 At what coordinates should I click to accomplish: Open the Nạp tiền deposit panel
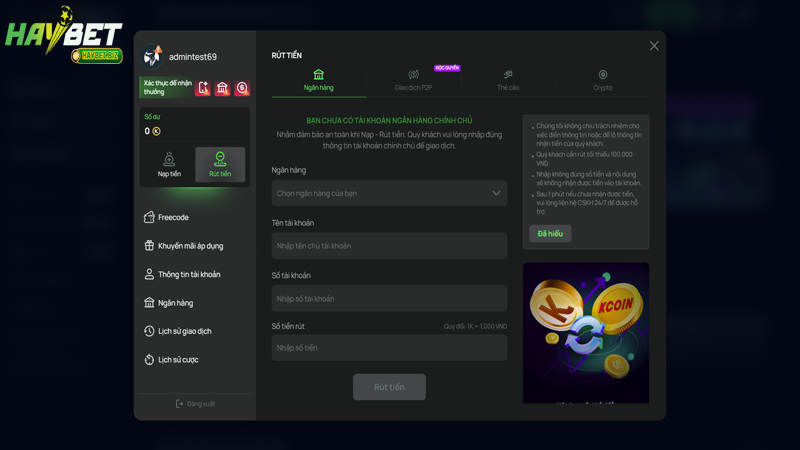(169, 165)
